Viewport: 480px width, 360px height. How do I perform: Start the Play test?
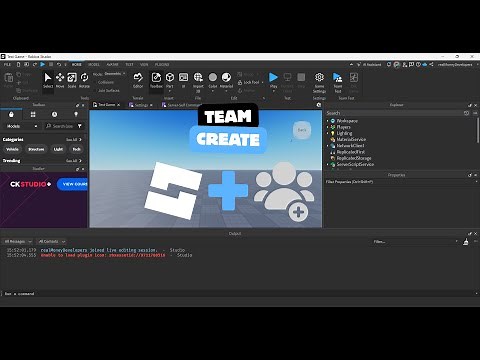pyautogui.click(x=273, y=81)
